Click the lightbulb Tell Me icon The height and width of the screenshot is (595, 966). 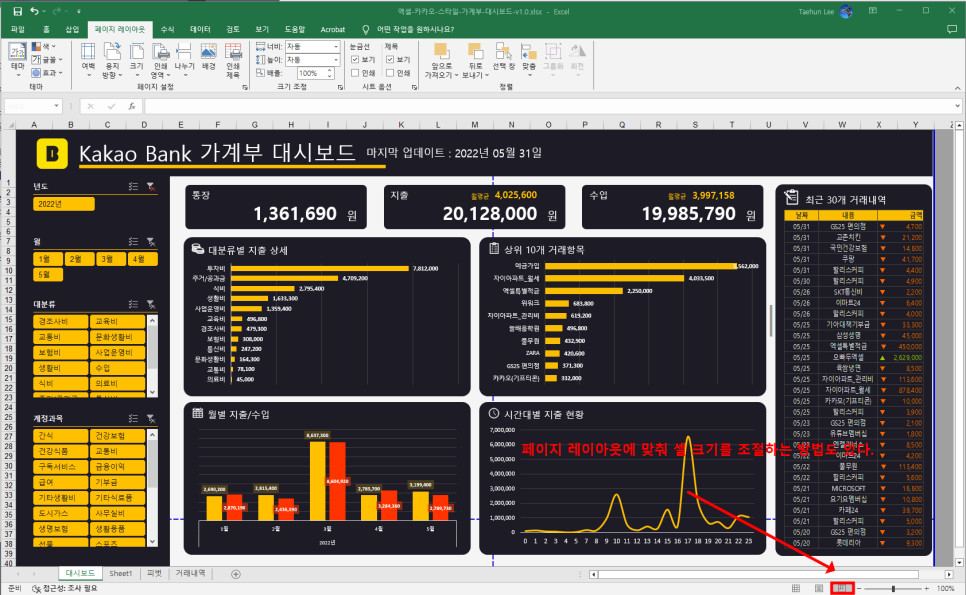pos(365,29)
